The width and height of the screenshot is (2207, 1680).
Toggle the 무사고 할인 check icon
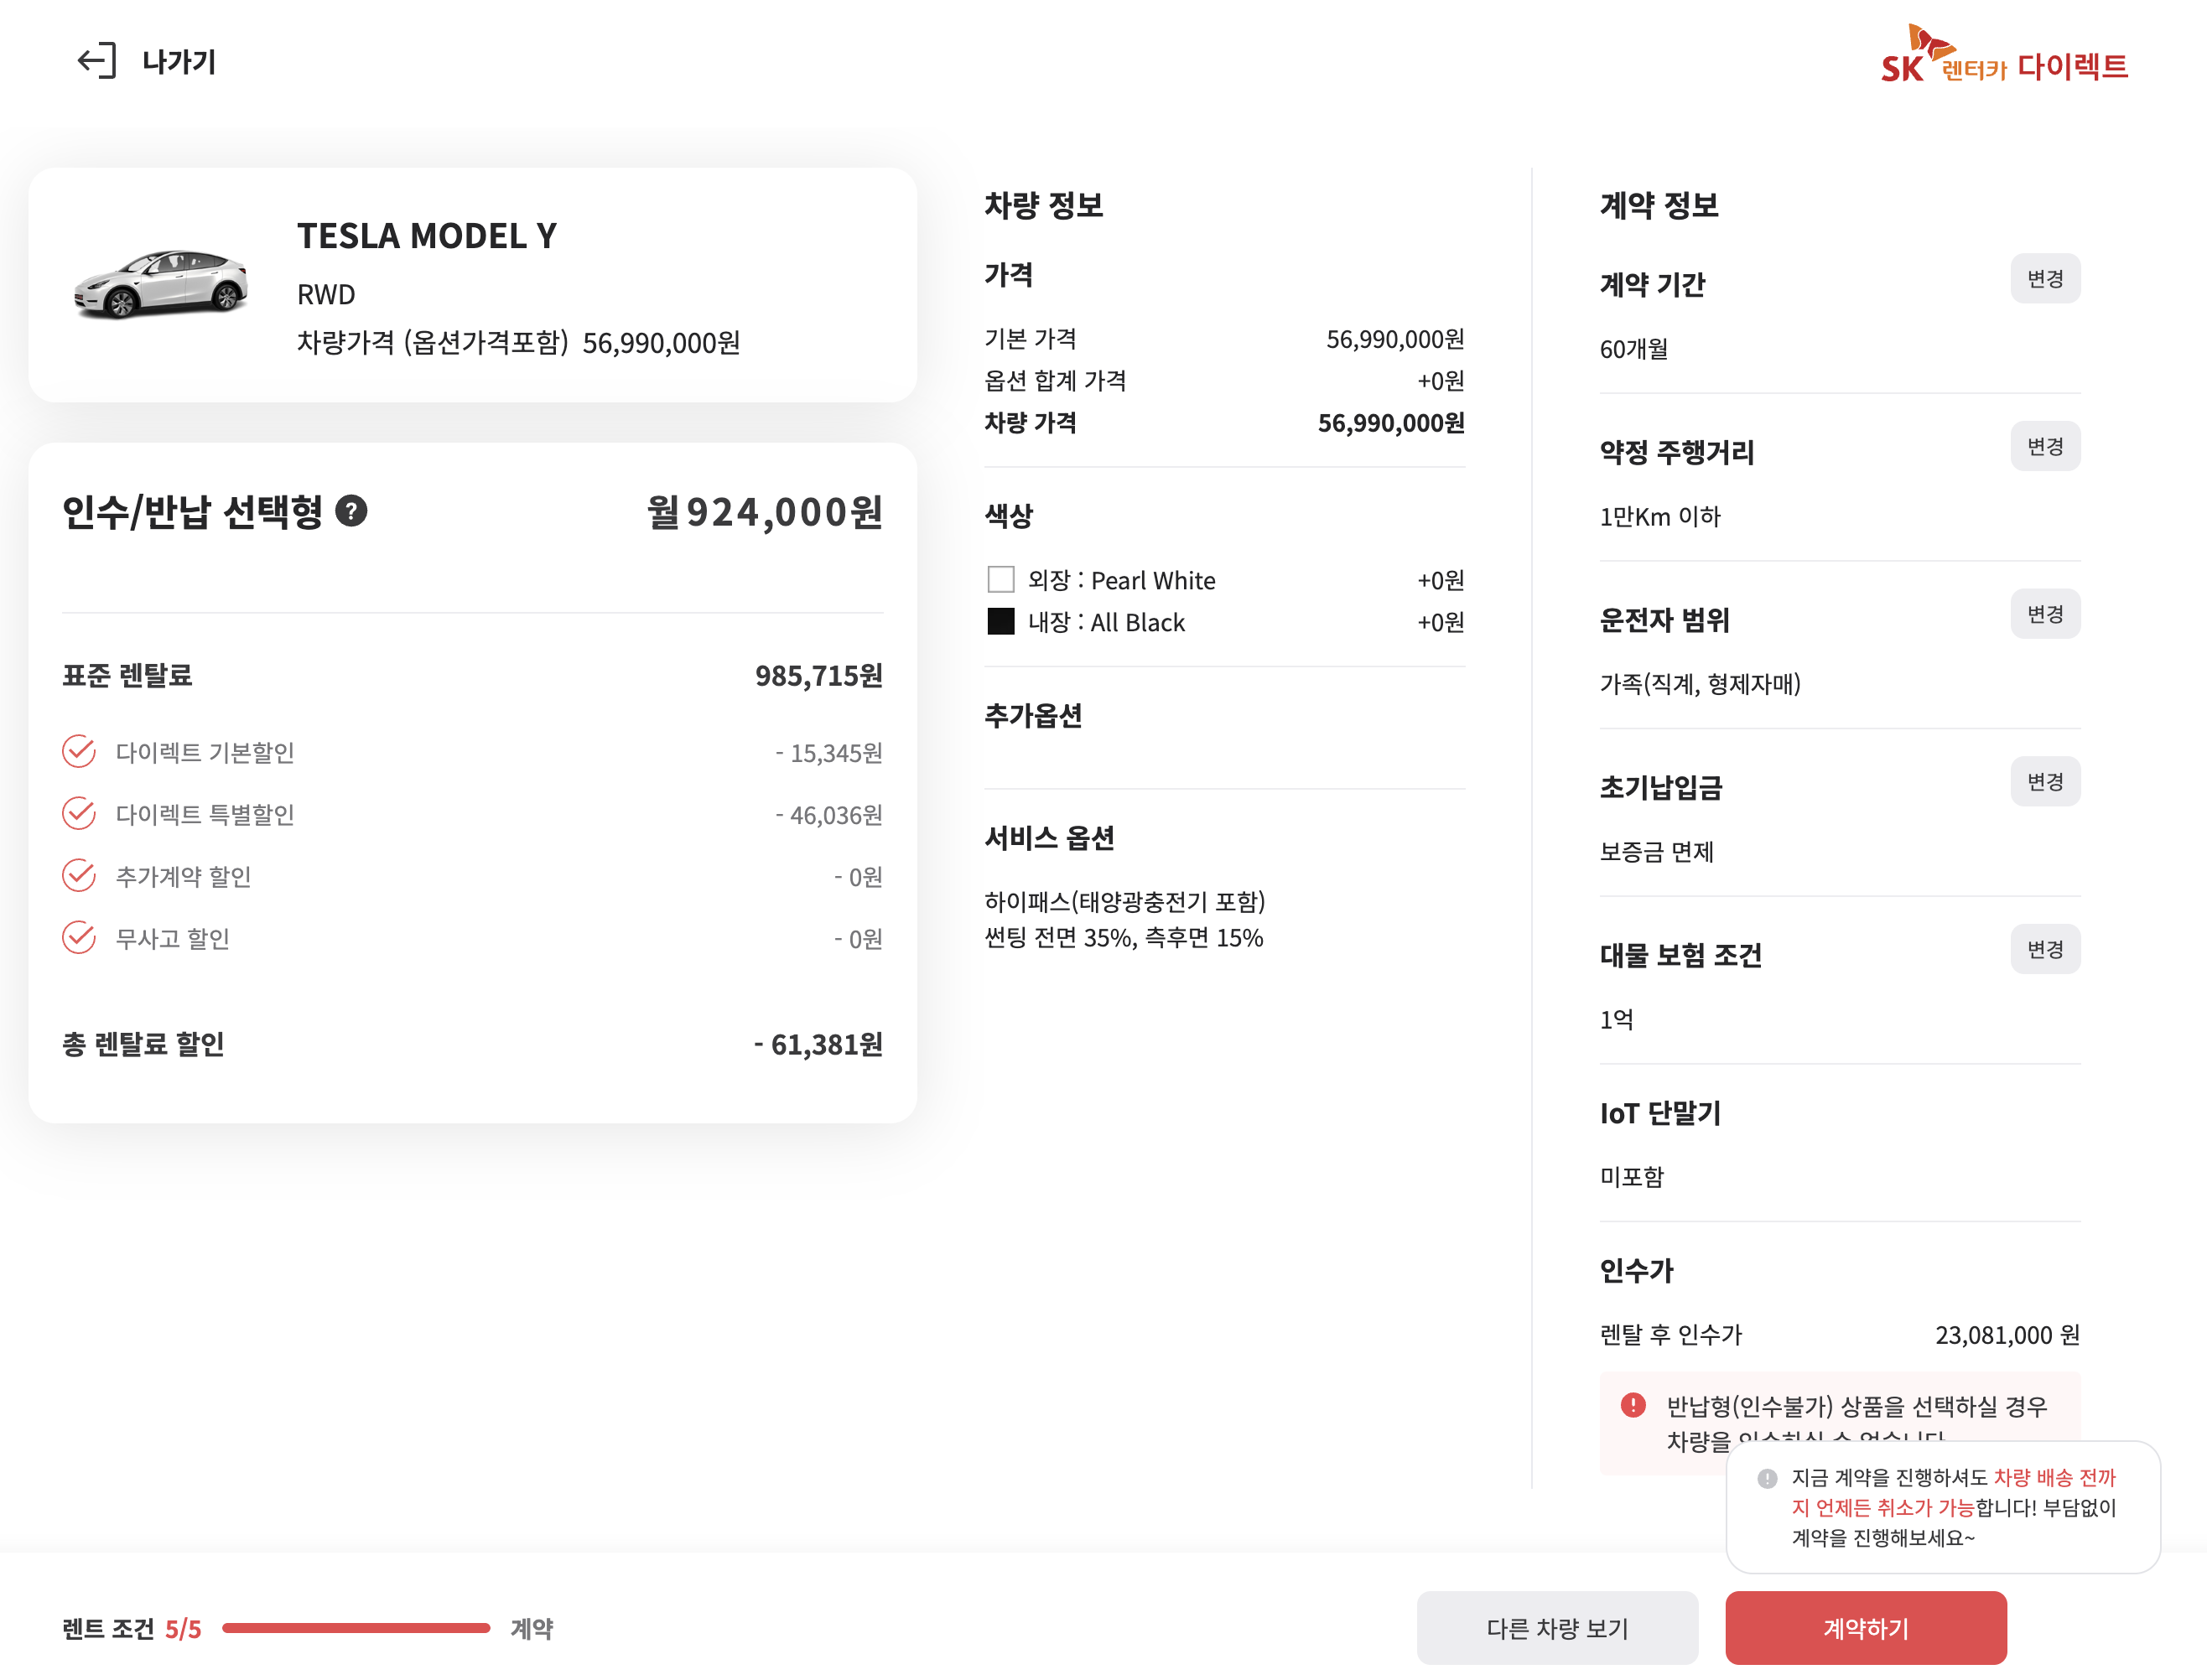(79, 938)
